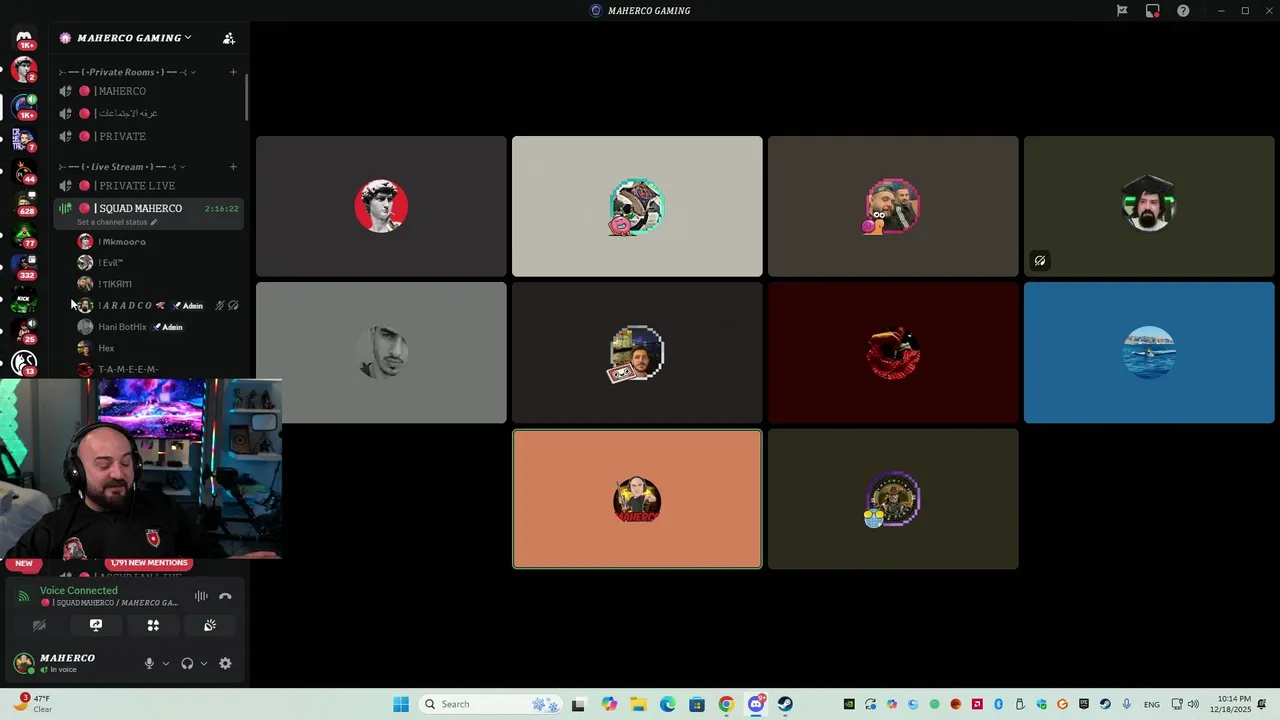Viewport: 1280px width, 720px height.
Task: Open the help question mark icon
Action: [1183, 11]
